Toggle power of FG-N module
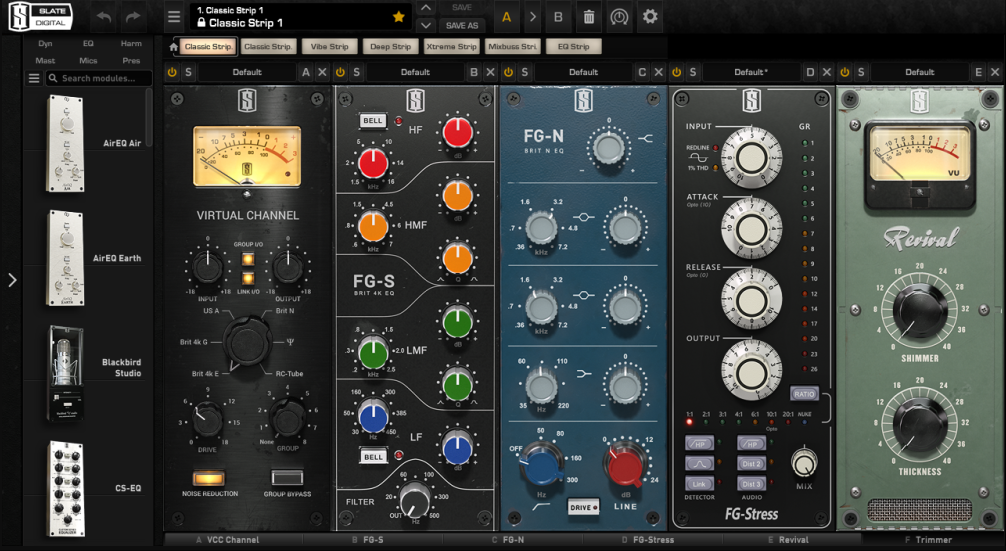The image size is (1006, 551). click(508, 72)
